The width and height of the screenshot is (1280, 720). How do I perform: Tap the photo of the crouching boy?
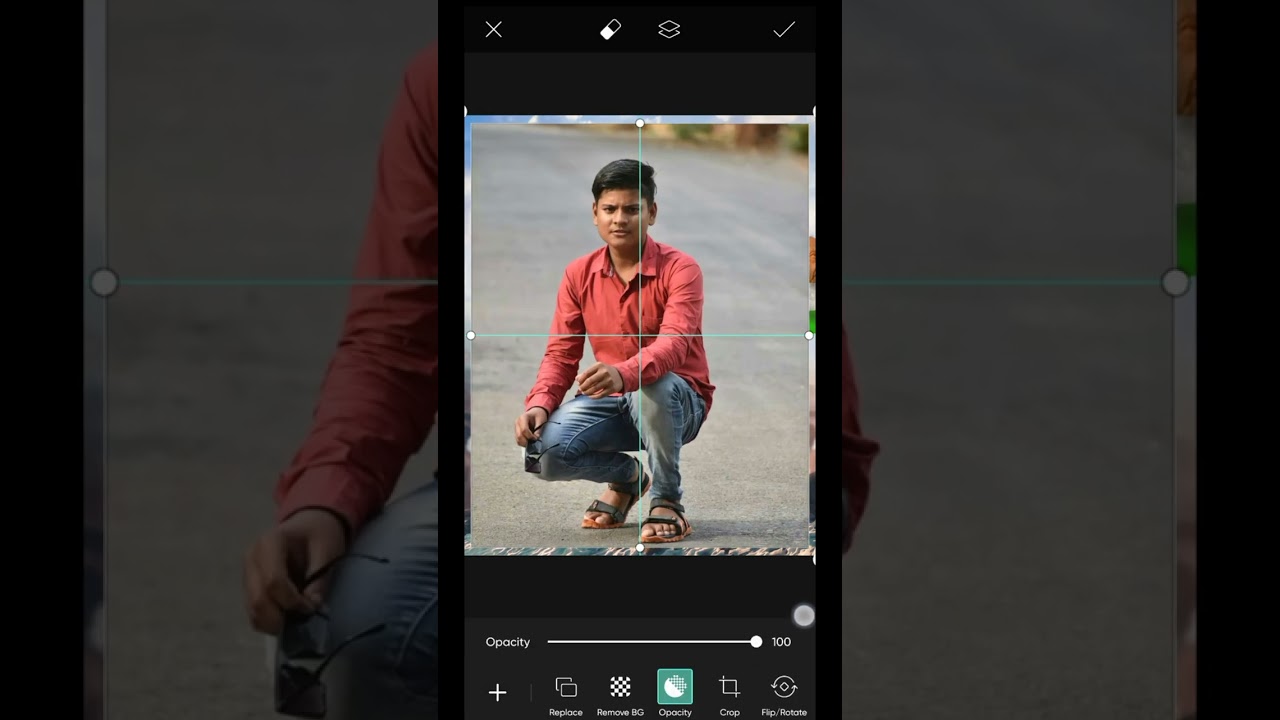(640, 335)
